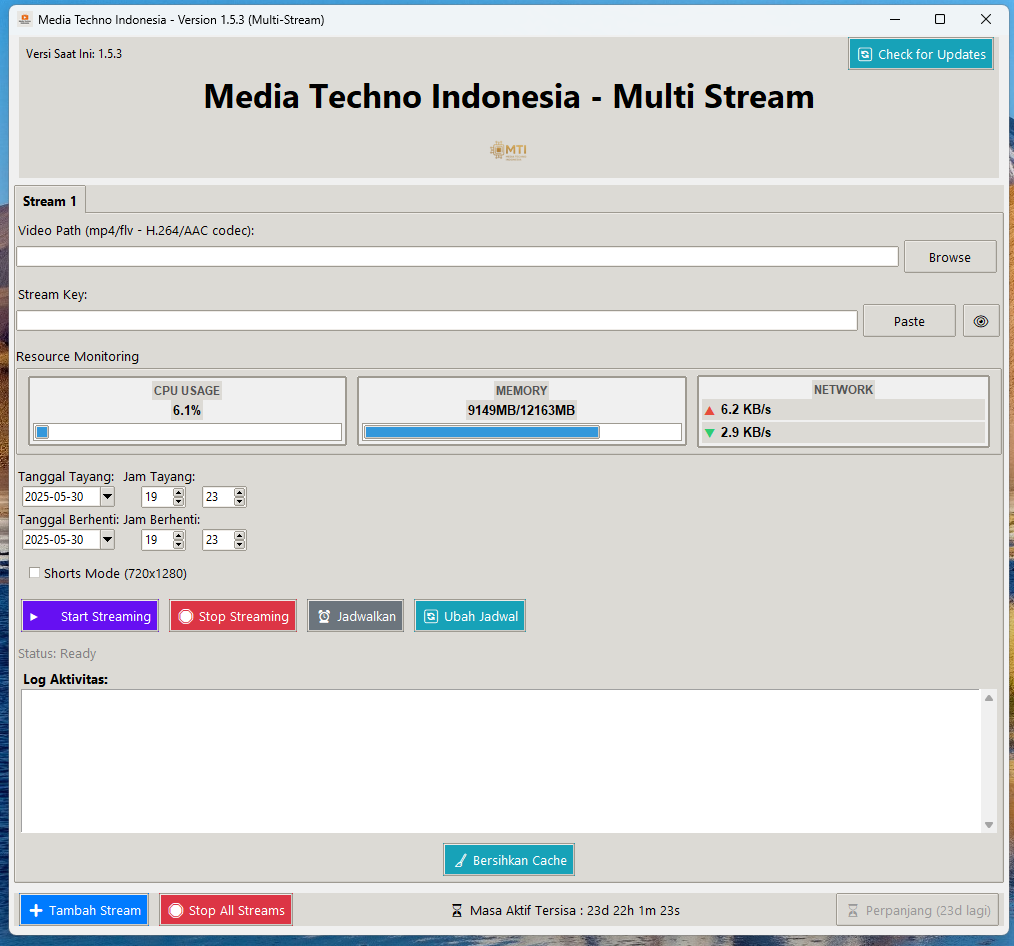The width and height of the screenshot is (1014, 946).
Task: Clear cache with Bersihkan Cache button
Action: click(509, 860)
